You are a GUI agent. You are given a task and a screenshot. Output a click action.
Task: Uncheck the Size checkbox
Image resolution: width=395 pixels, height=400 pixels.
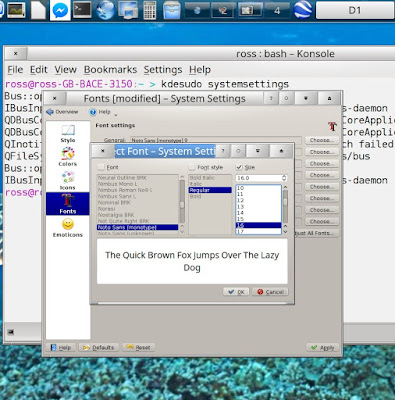(x=239, y=167)
